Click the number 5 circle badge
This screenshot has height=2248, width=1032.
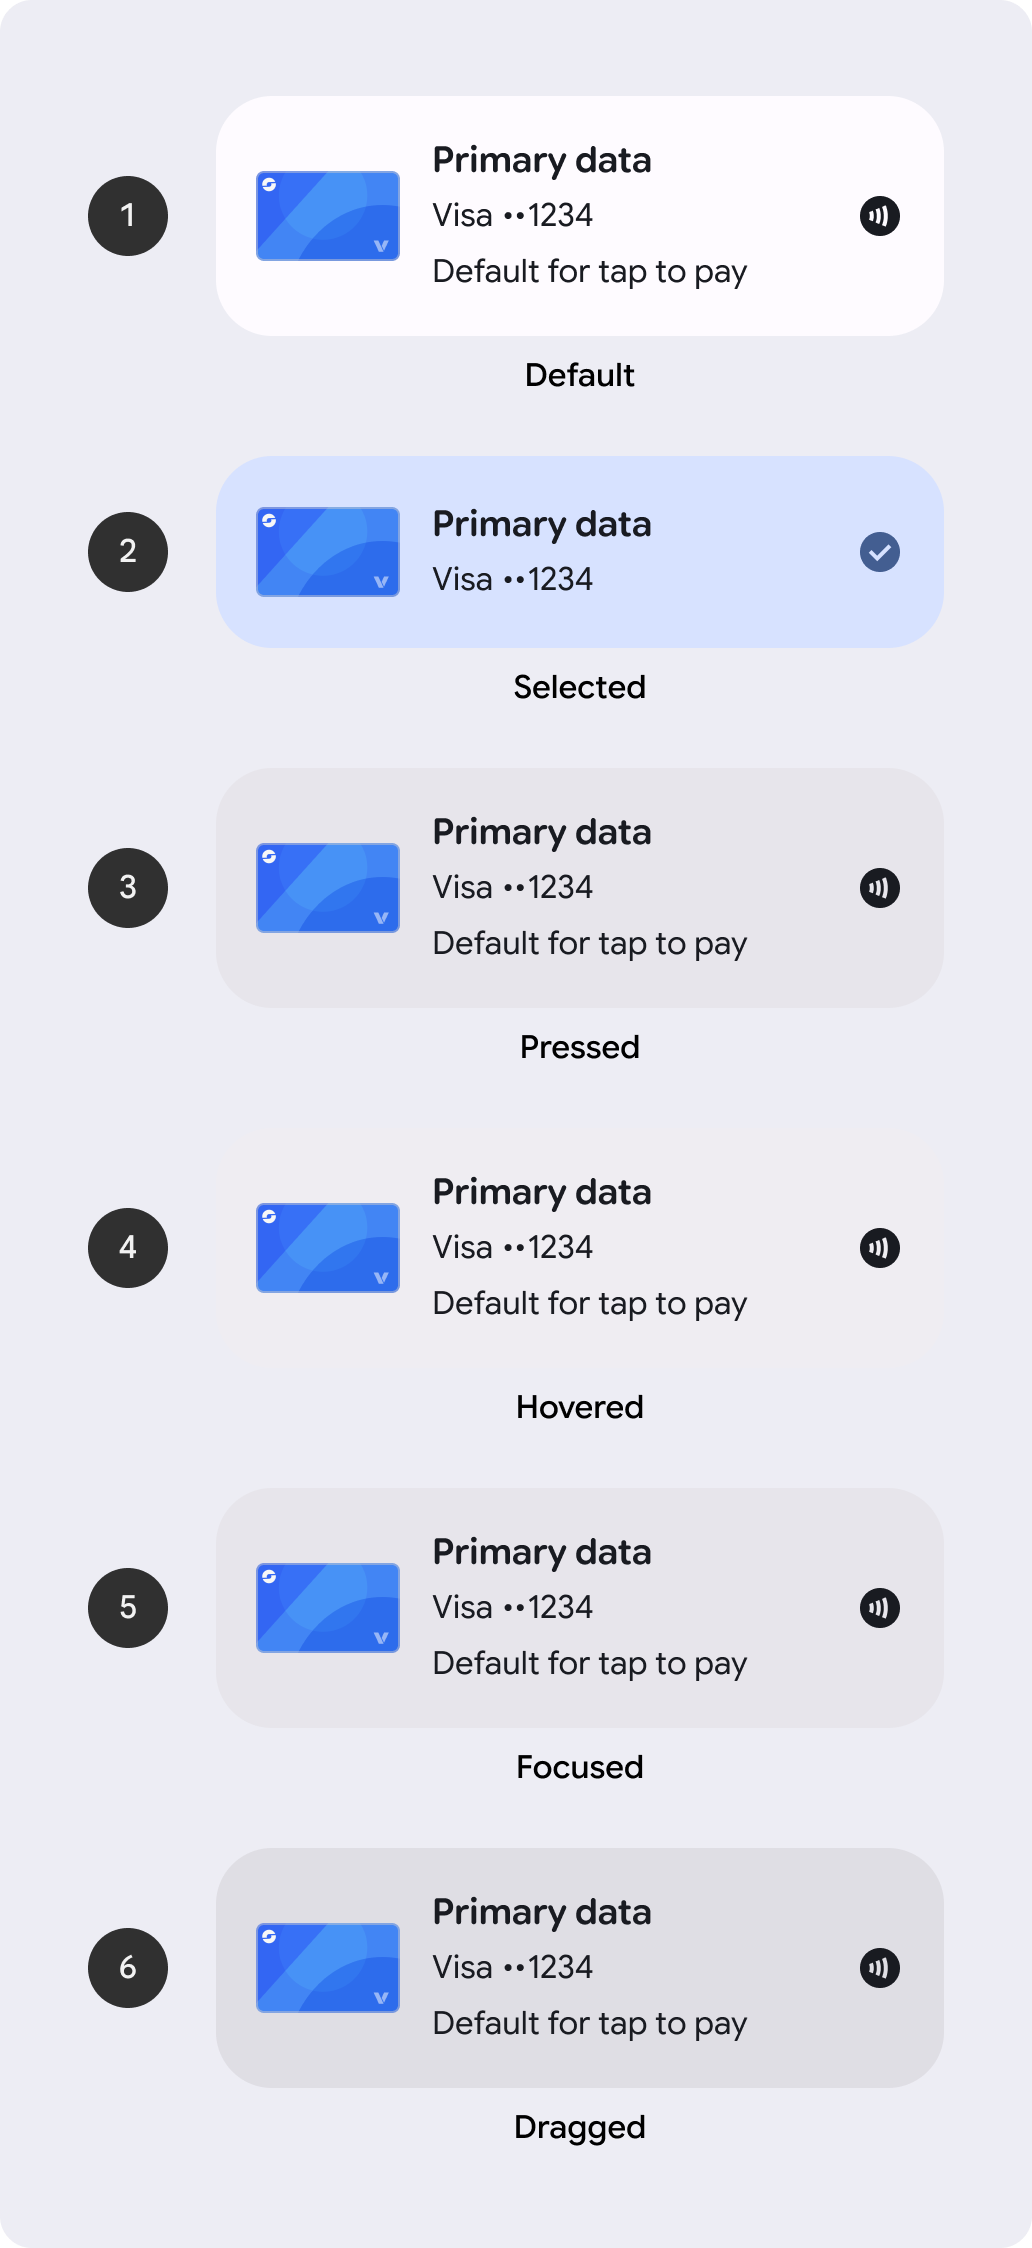click(128, 1608)
